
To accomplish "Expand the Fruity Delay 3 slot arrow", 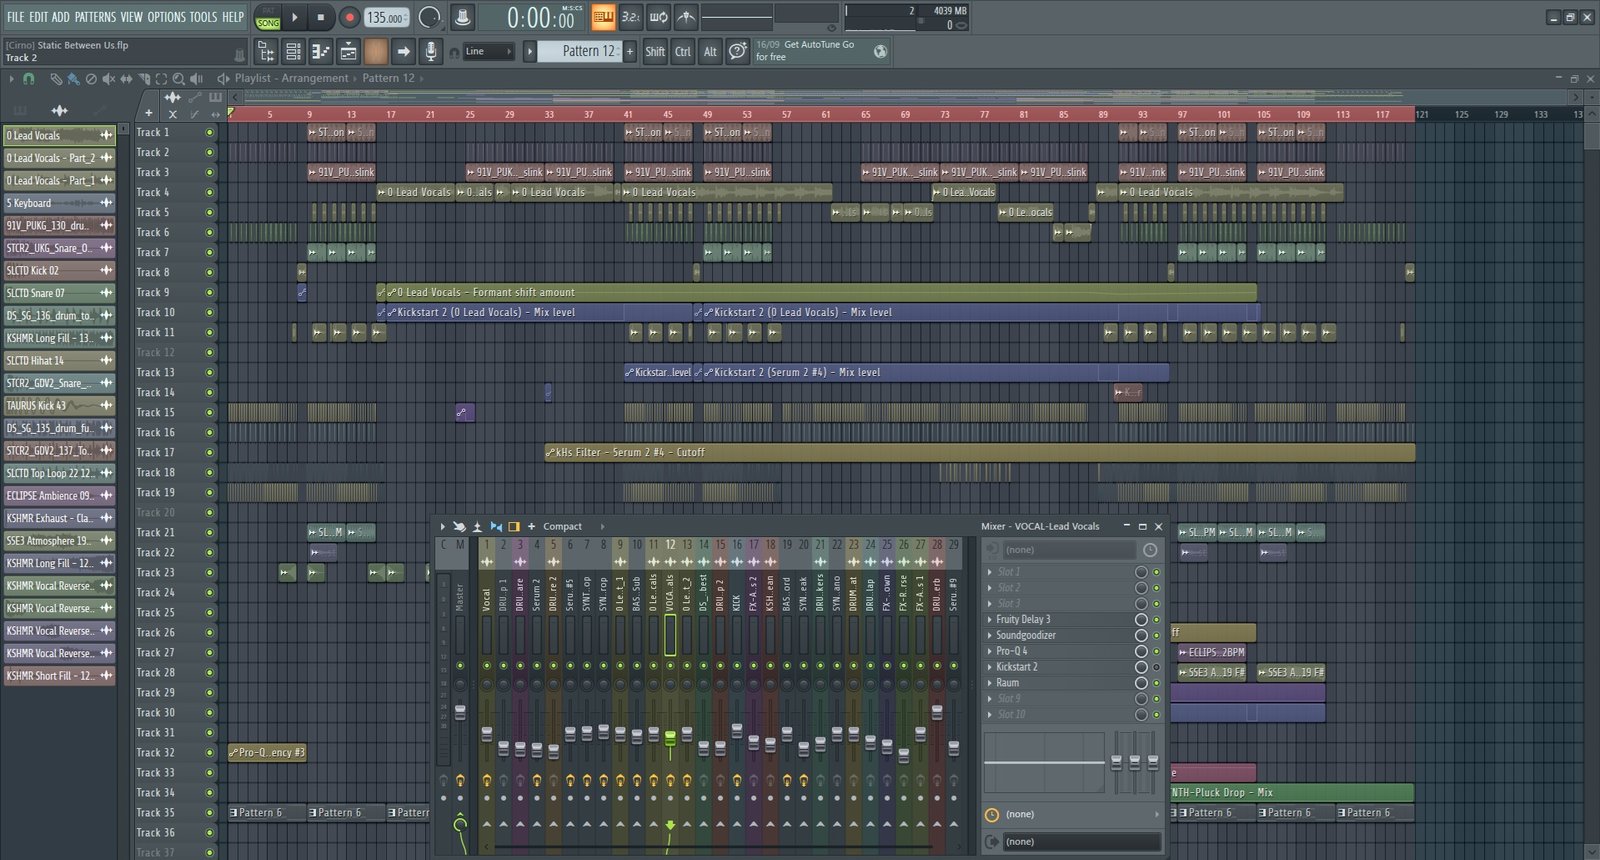I will 990,620.
